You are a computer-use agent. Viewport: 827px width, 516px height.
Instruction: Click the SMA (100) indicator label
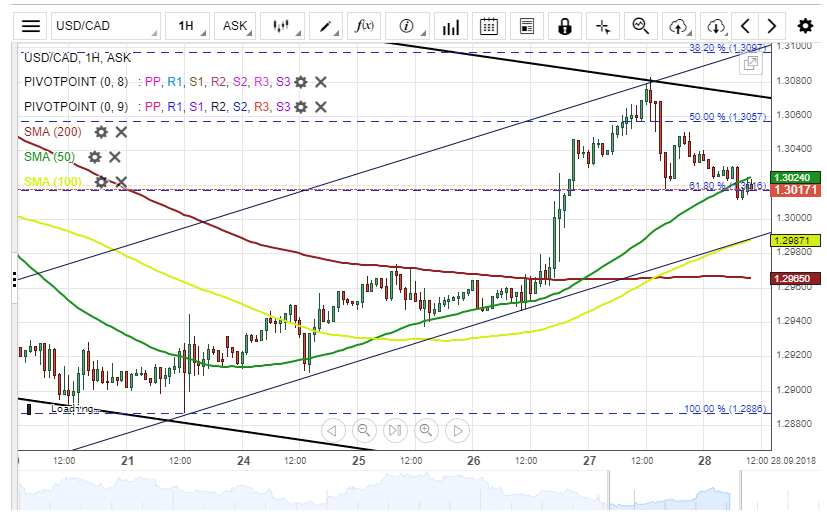coord(51,181)
